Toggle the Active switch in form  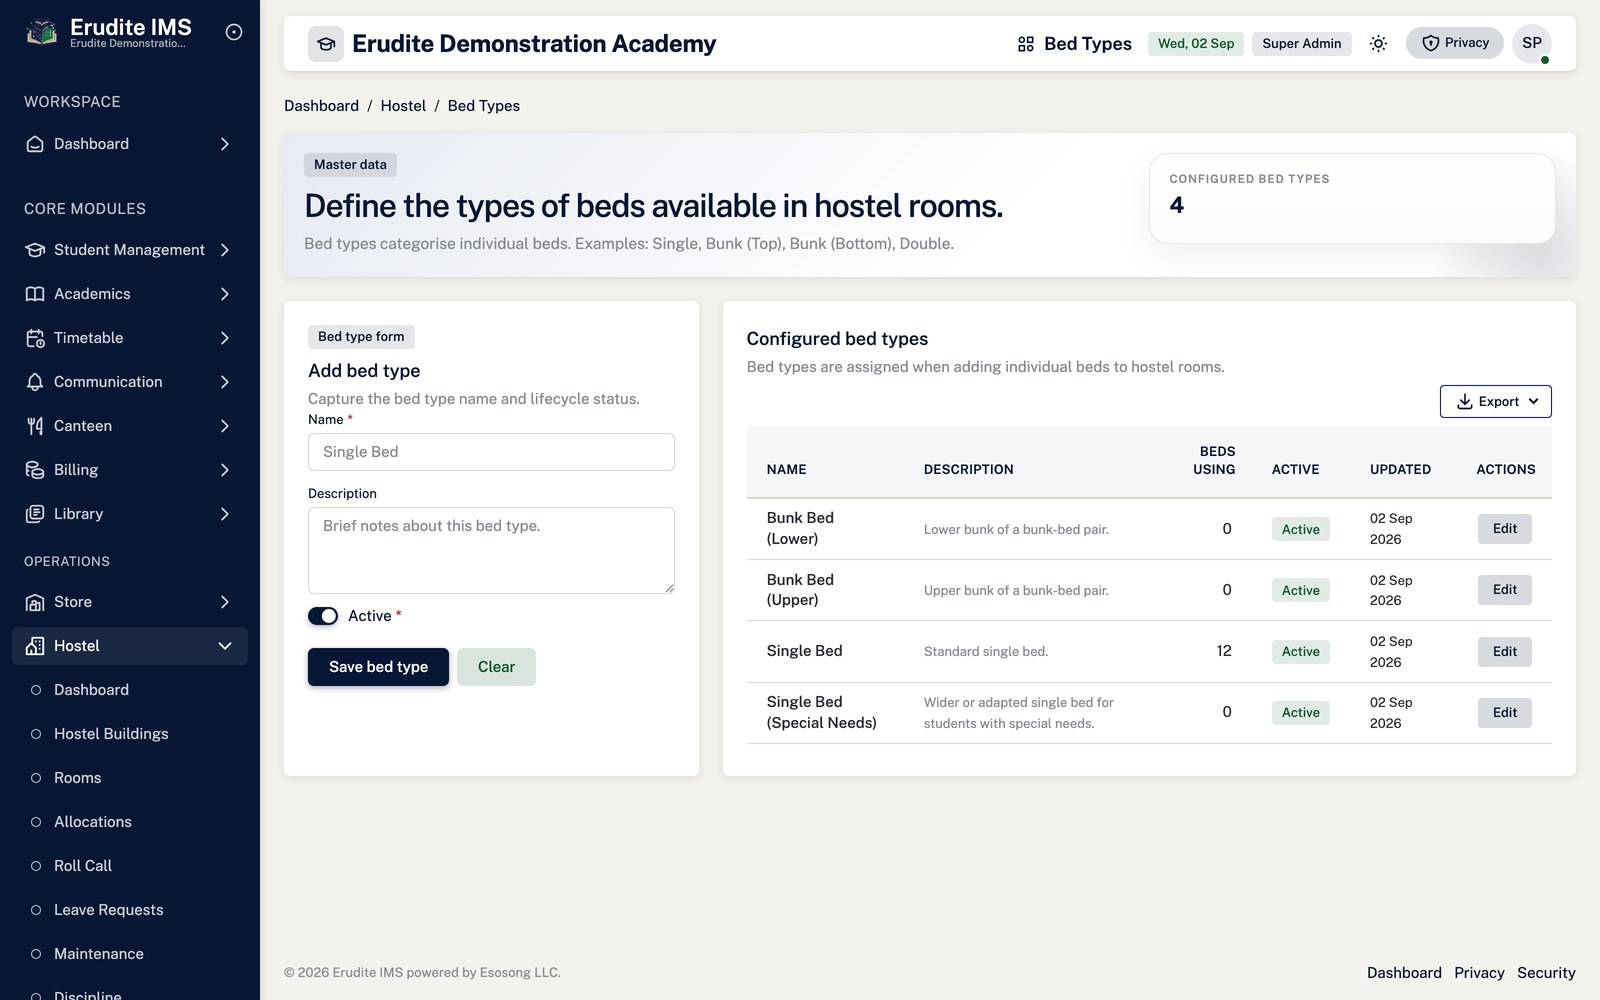(x=323, y=616)
